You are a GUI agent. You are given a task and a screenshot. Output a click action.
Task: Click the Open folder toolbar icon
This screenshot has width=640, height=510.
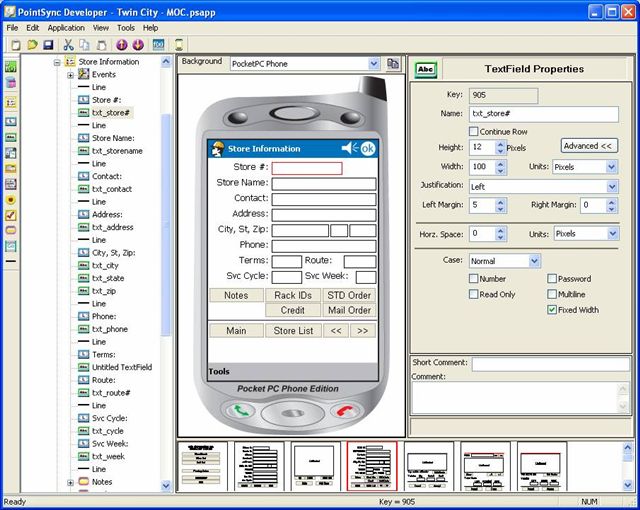[x=32, y=45]
